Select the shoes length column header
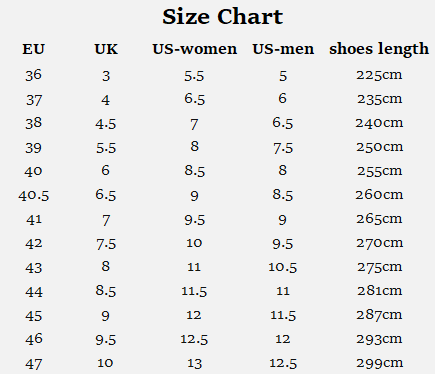Image resolution: width=435 pixels, height=374 pixels. pos(379,49)
